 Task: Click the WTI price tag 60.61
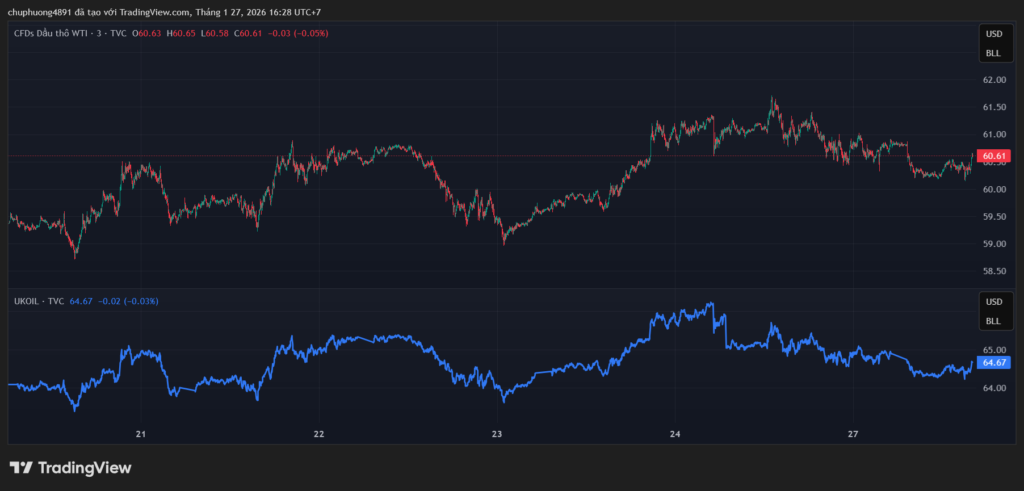994,156
